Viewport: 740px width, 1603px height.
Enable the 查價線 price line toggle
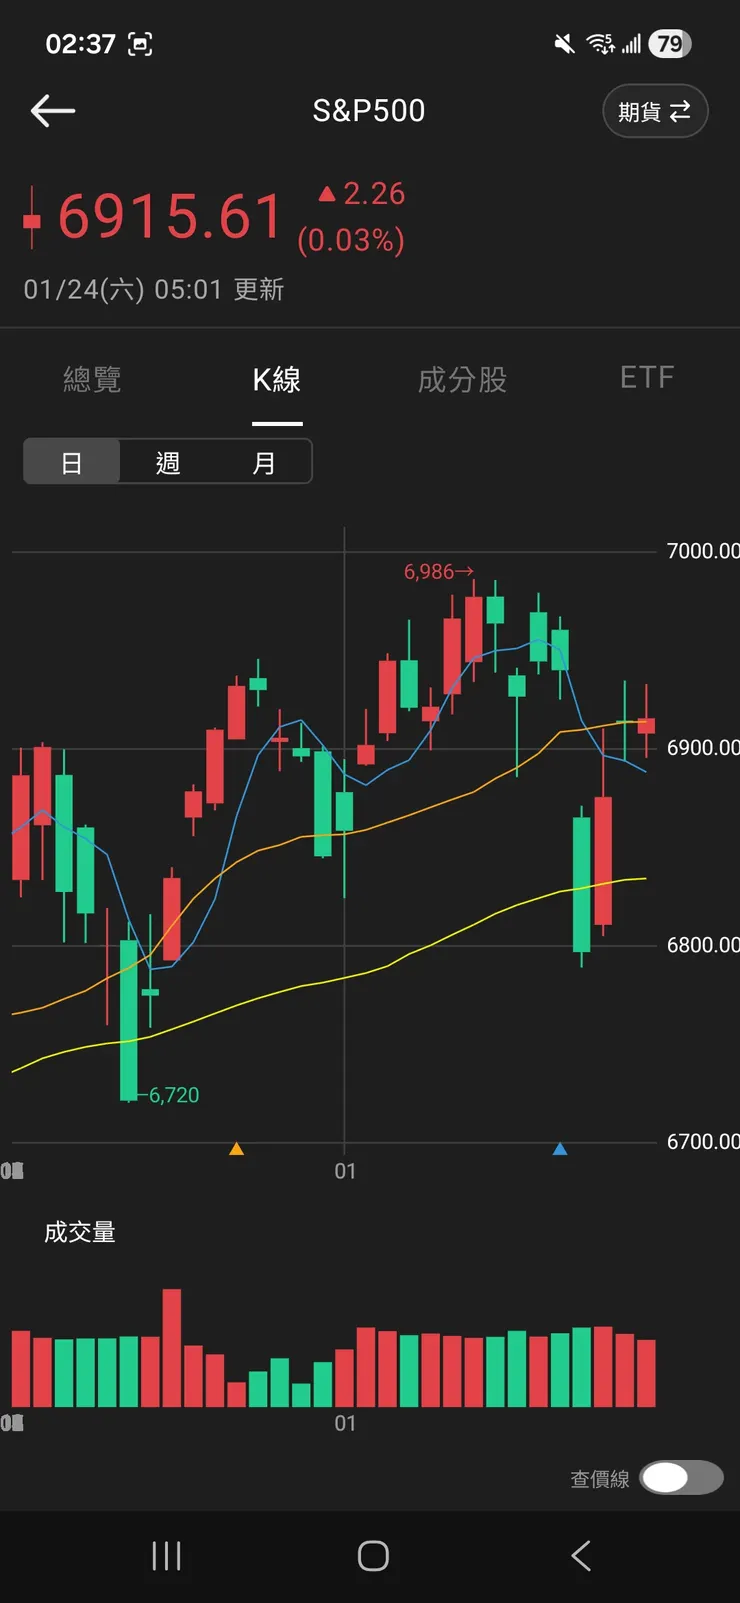point(681,1477)
